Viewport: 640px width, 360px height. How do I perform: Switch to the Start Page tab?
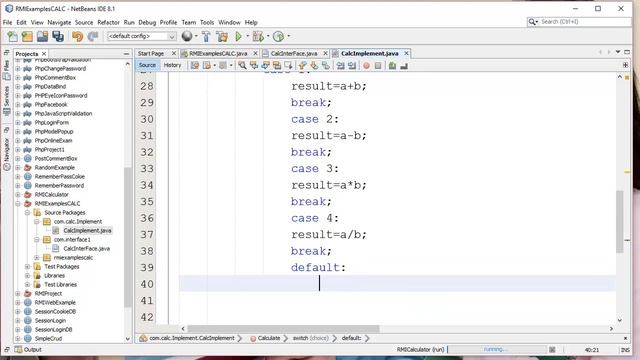click(x=151, y=53)
